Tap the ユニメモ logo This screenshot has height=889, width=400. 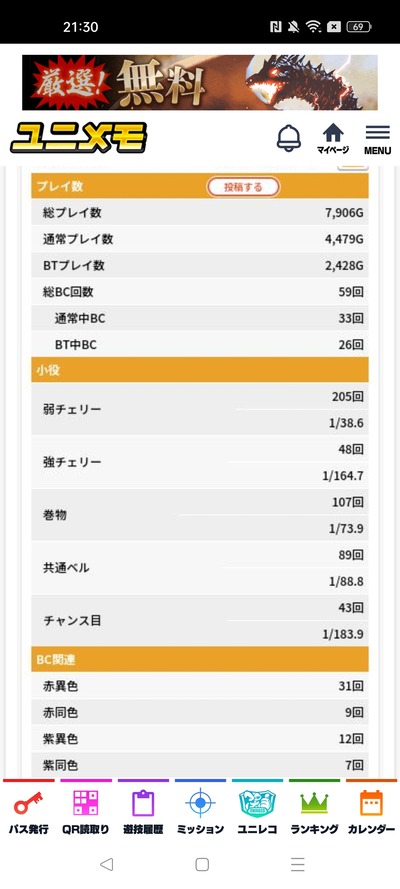click(x=79, y=138)
